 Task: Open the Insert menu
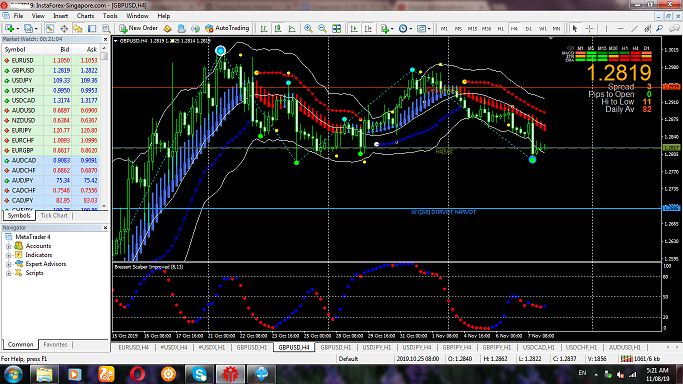click(61, 16)
